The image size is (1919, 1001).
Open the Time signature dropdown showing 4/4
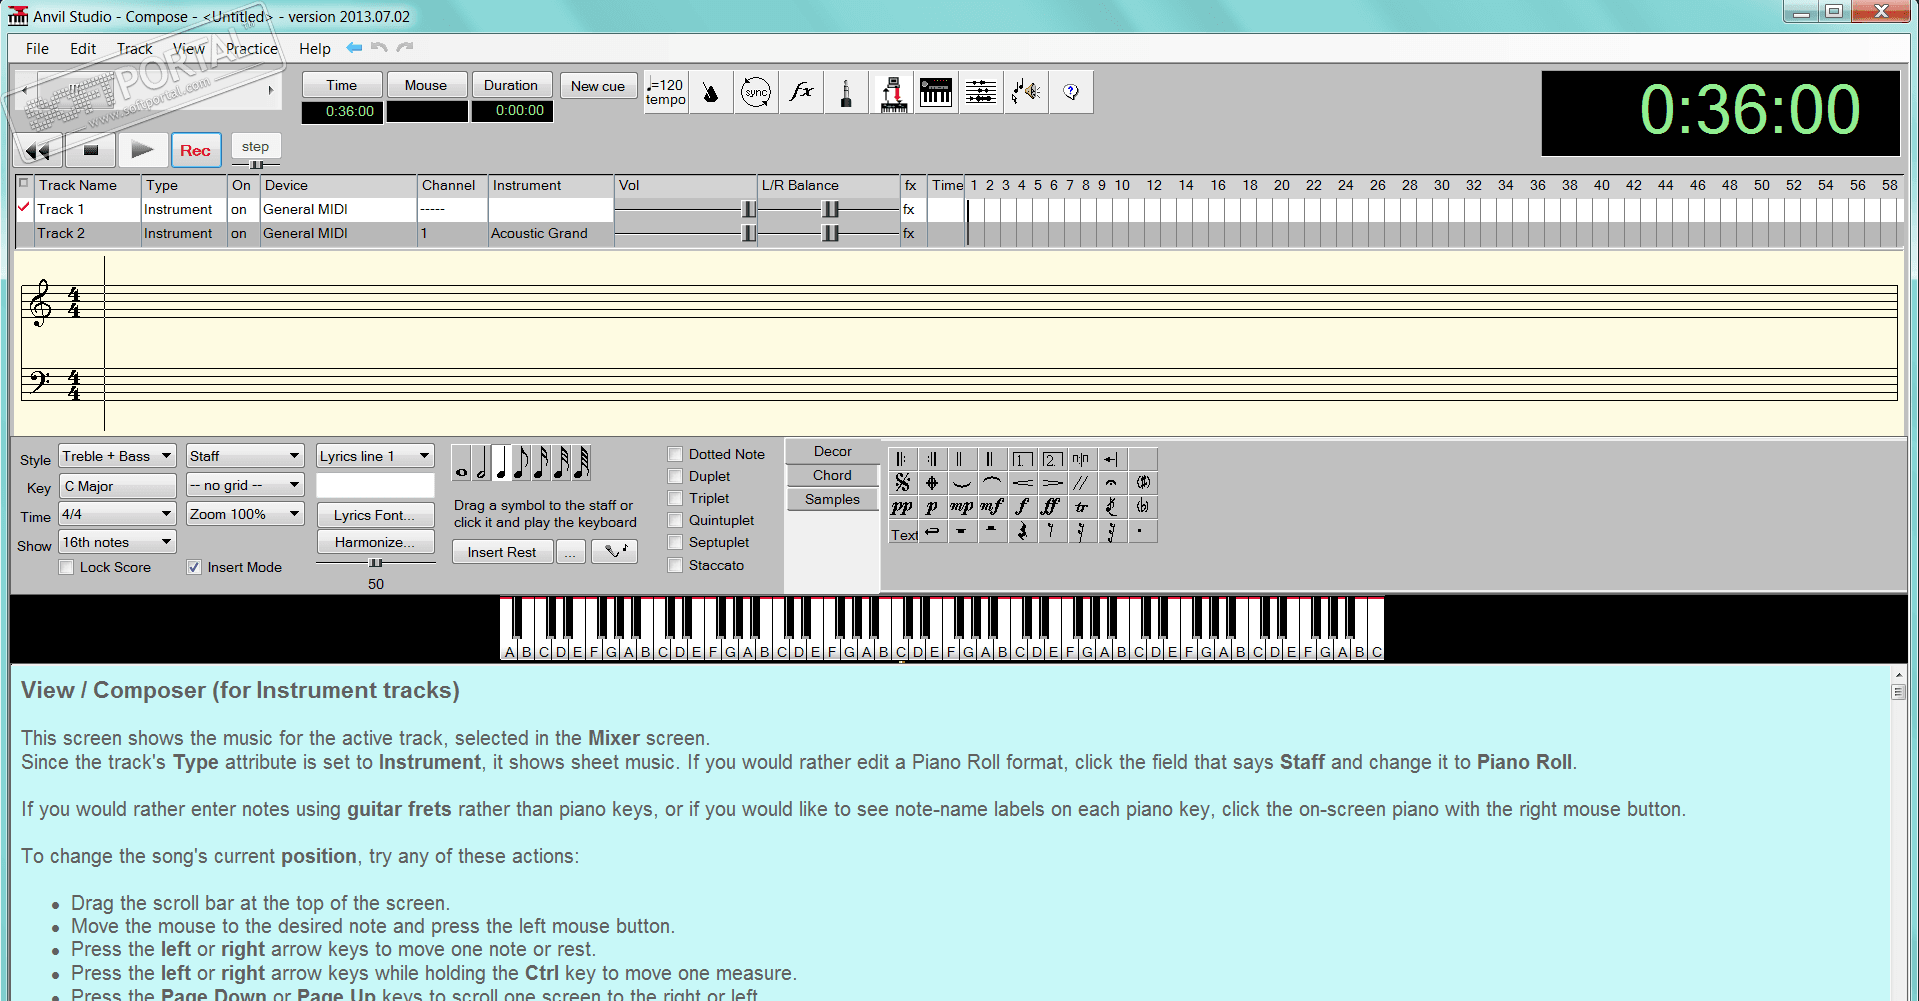(117, 514)
